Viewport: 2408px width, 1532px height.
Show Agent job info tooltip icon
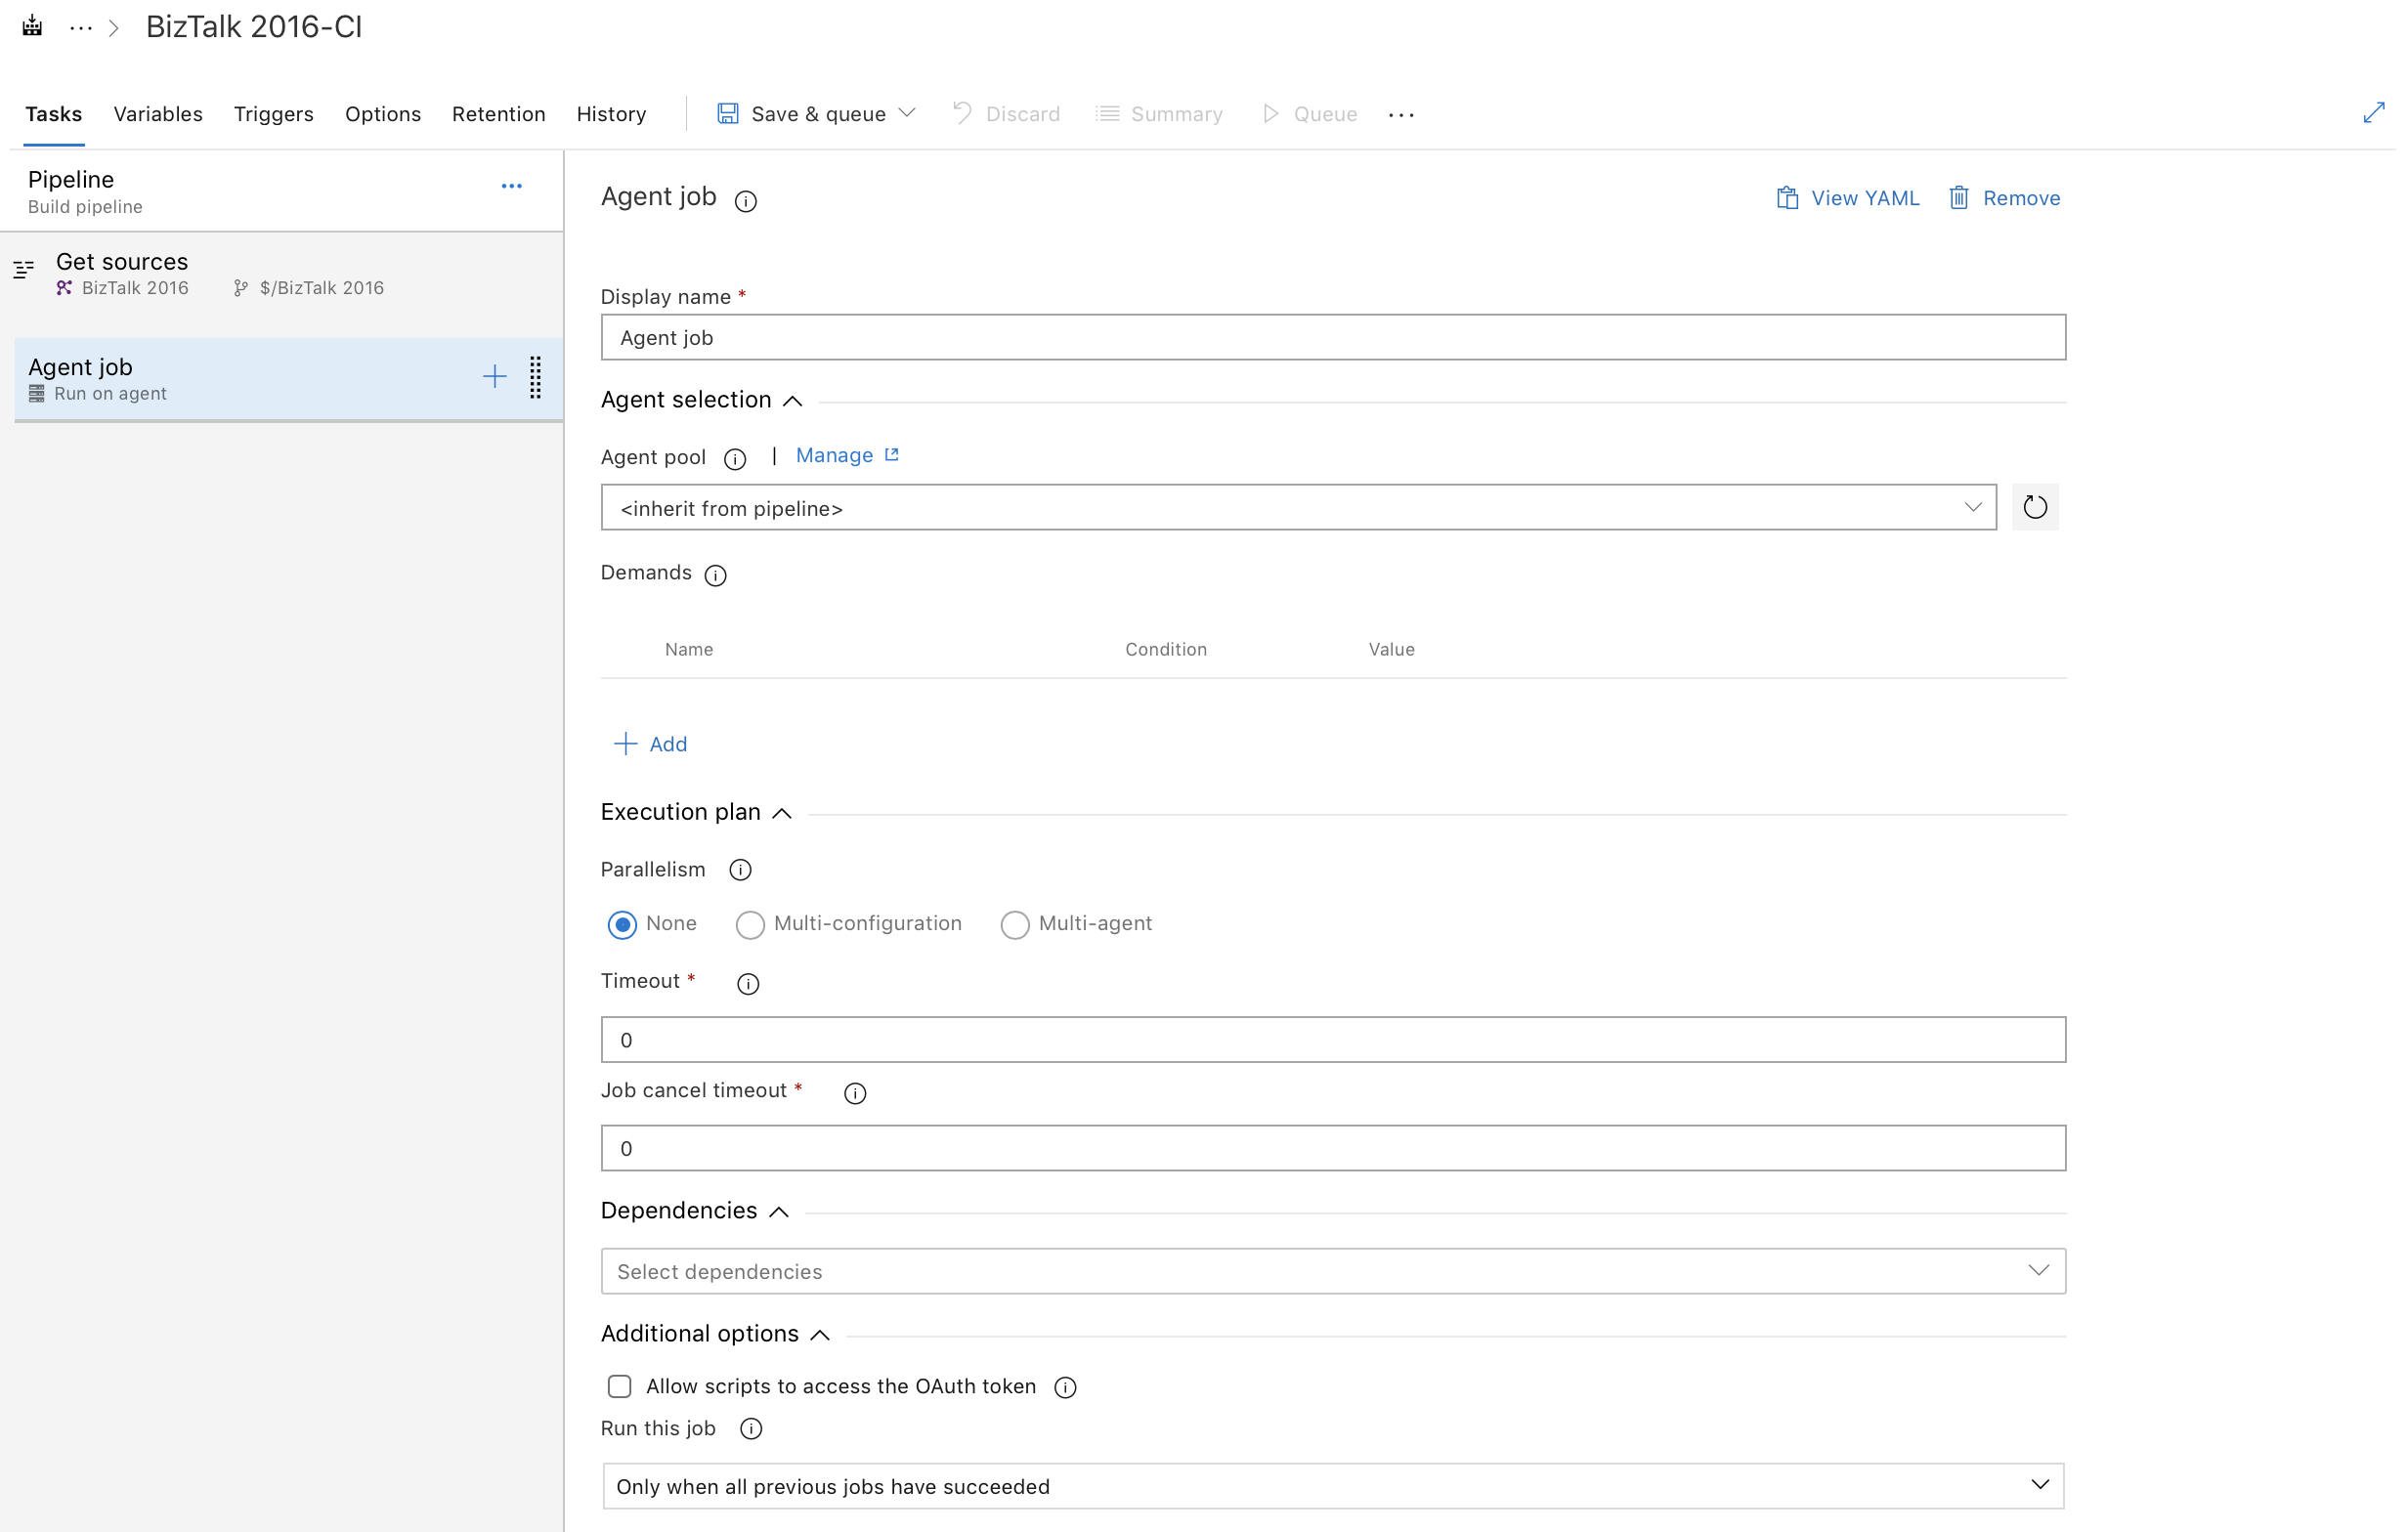click(745, 201)
